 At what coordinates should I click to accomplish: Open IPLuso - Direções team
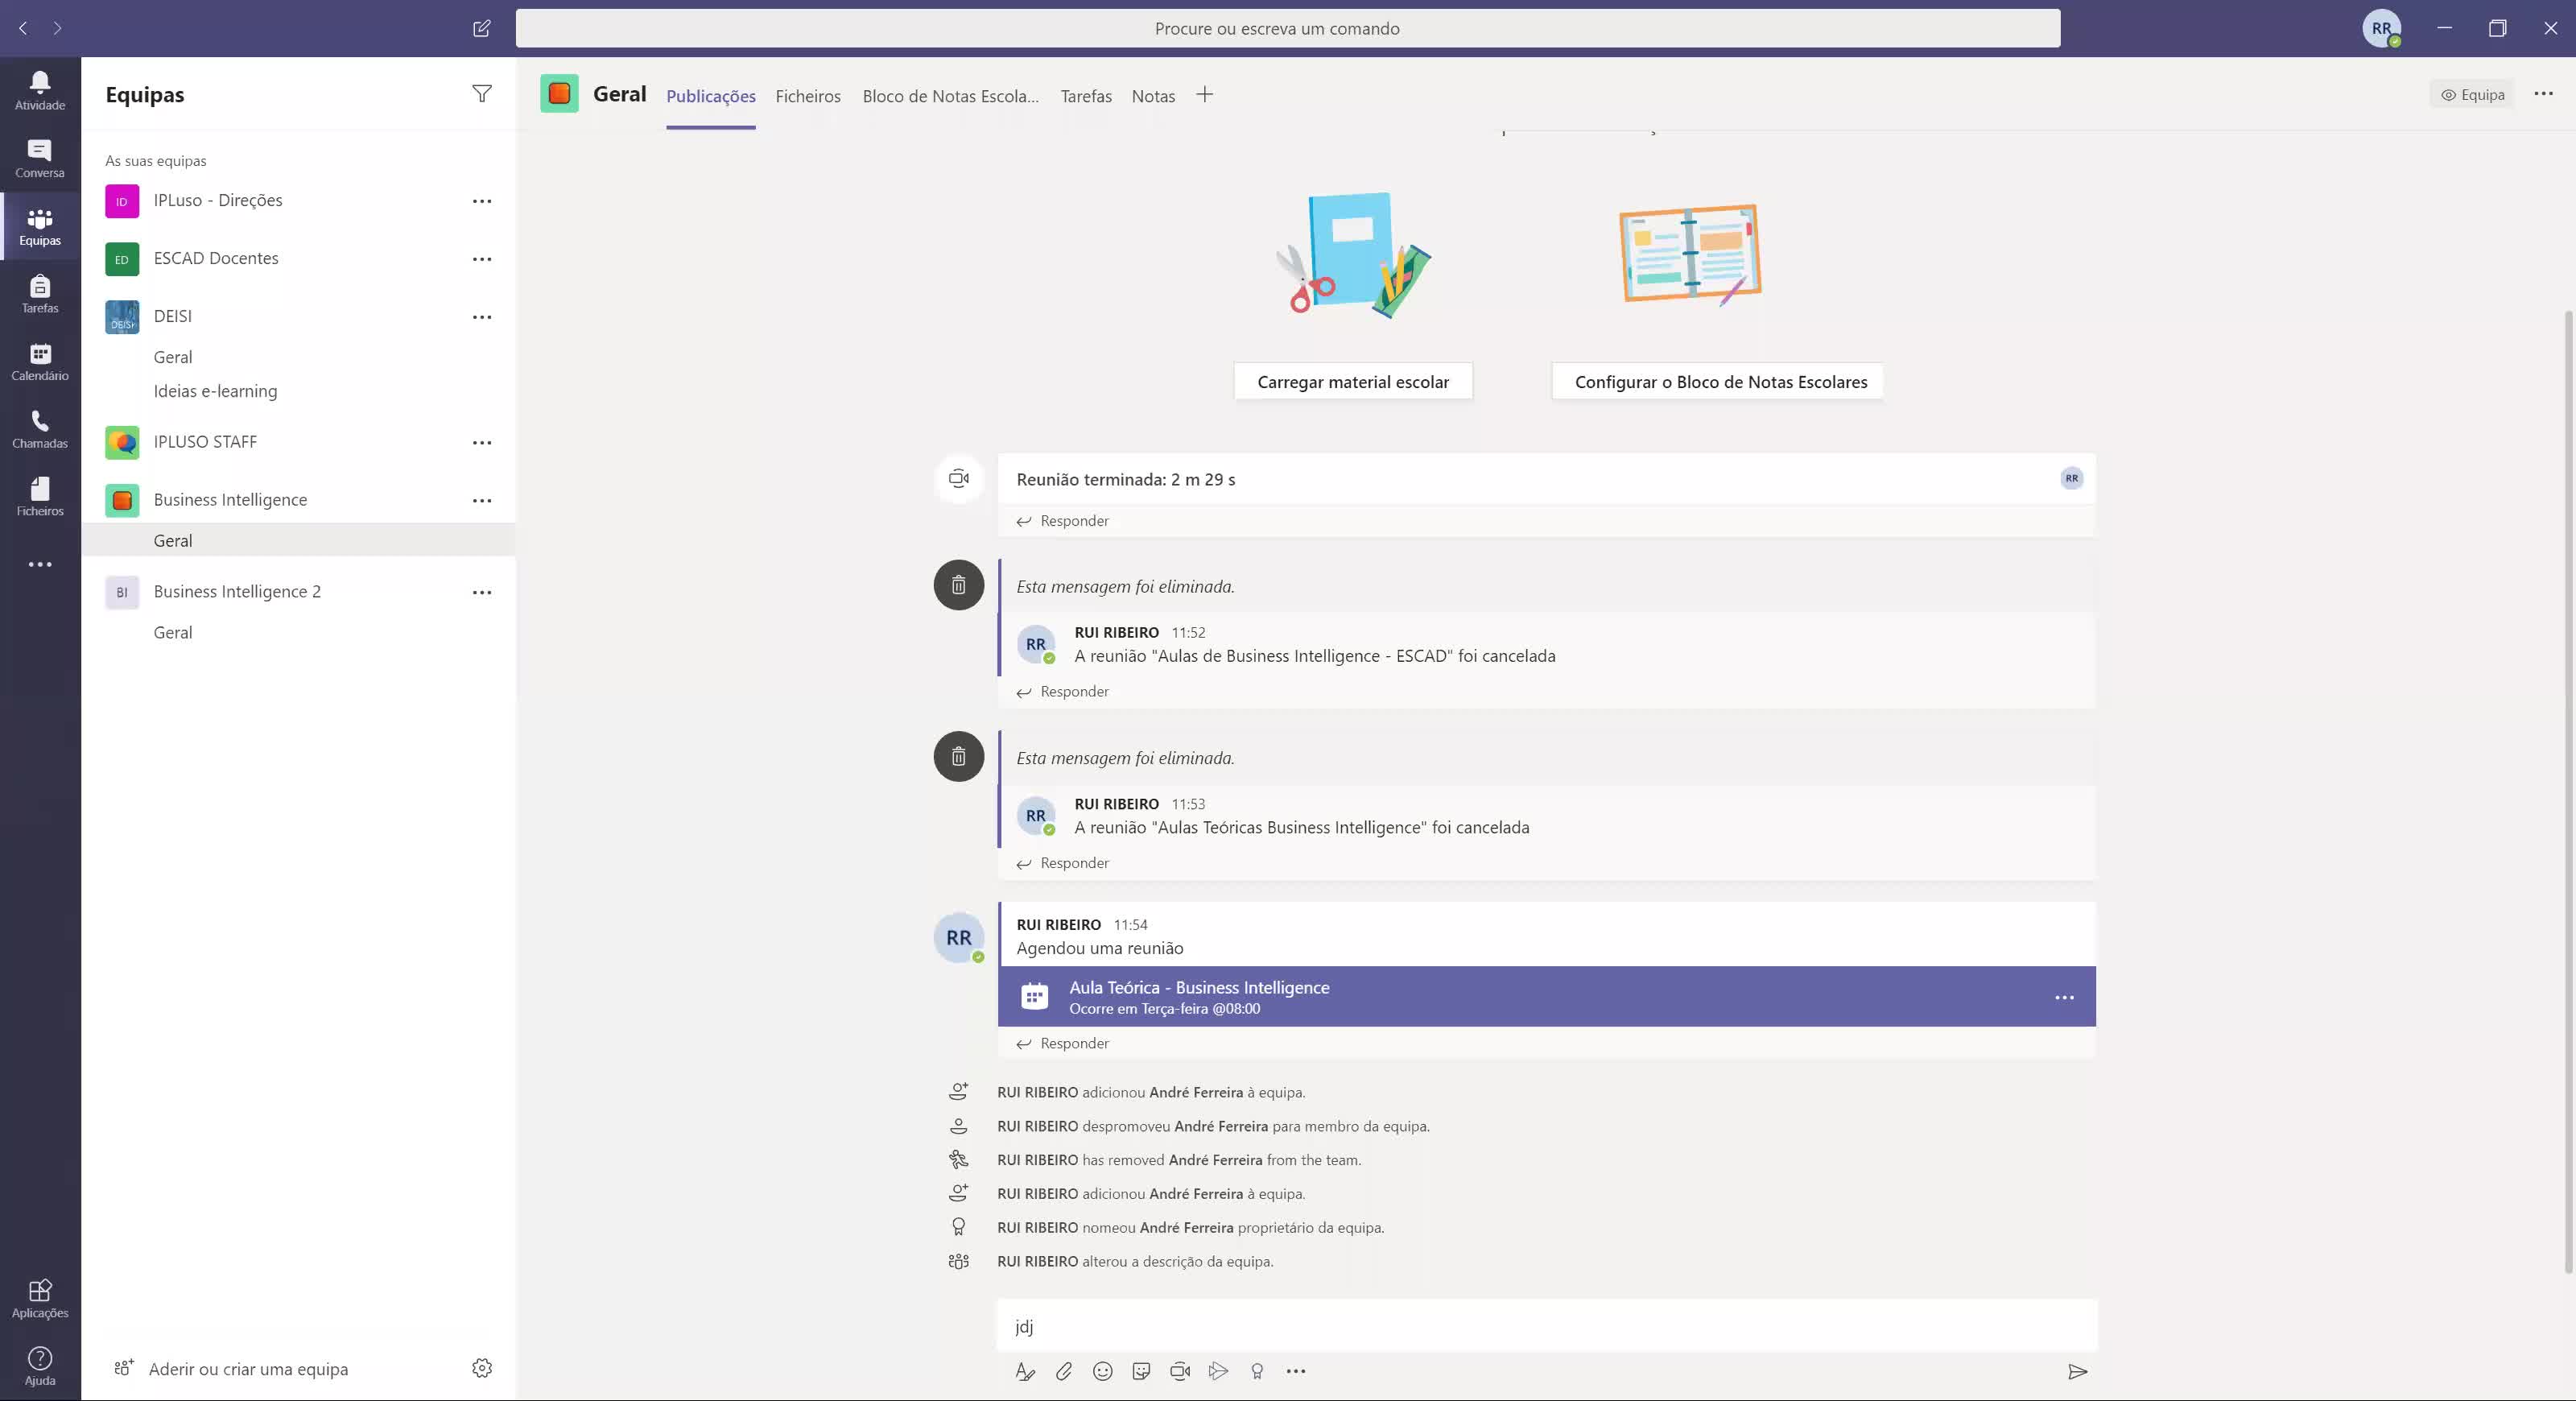[x=218, y=200]
